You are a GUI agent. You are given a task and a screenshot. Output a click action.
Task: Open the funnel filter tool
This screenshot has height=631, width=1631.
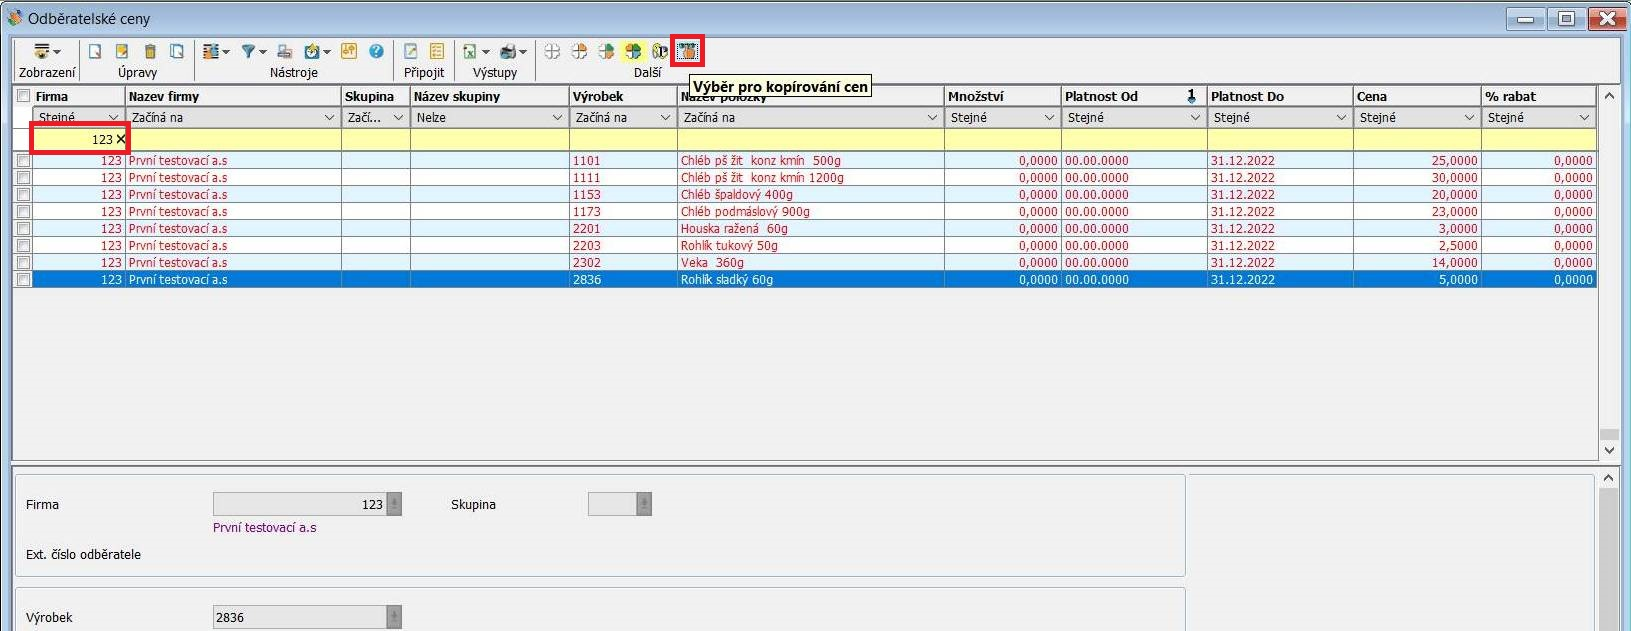coord(249,51)
